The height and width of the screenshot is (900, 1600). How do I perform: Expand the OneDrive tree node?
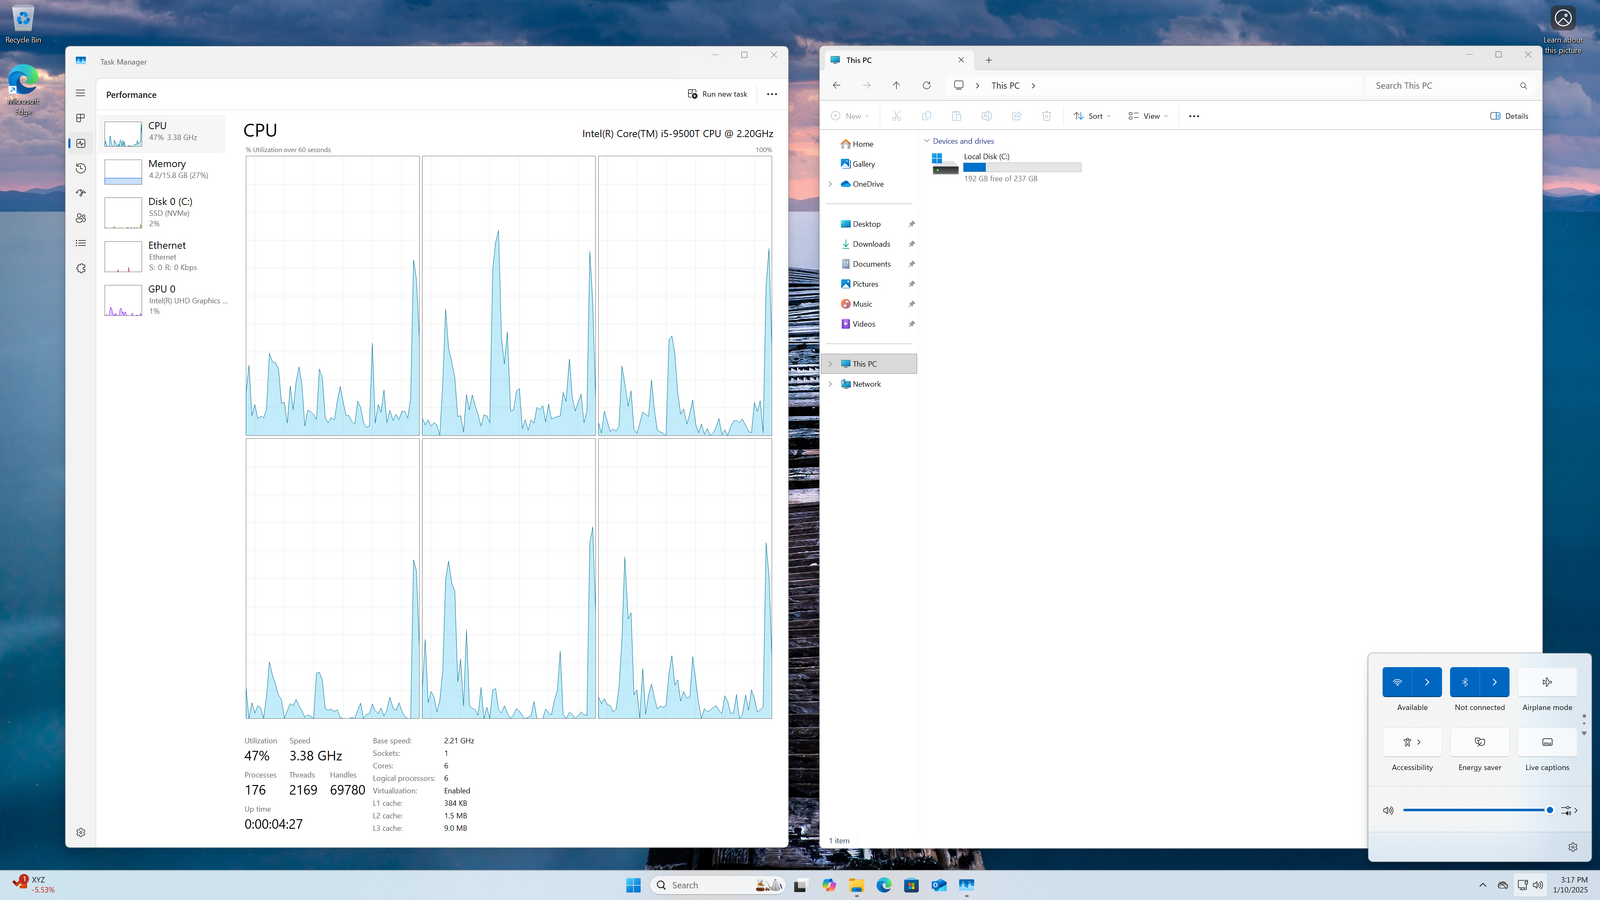tap(830, 184)
